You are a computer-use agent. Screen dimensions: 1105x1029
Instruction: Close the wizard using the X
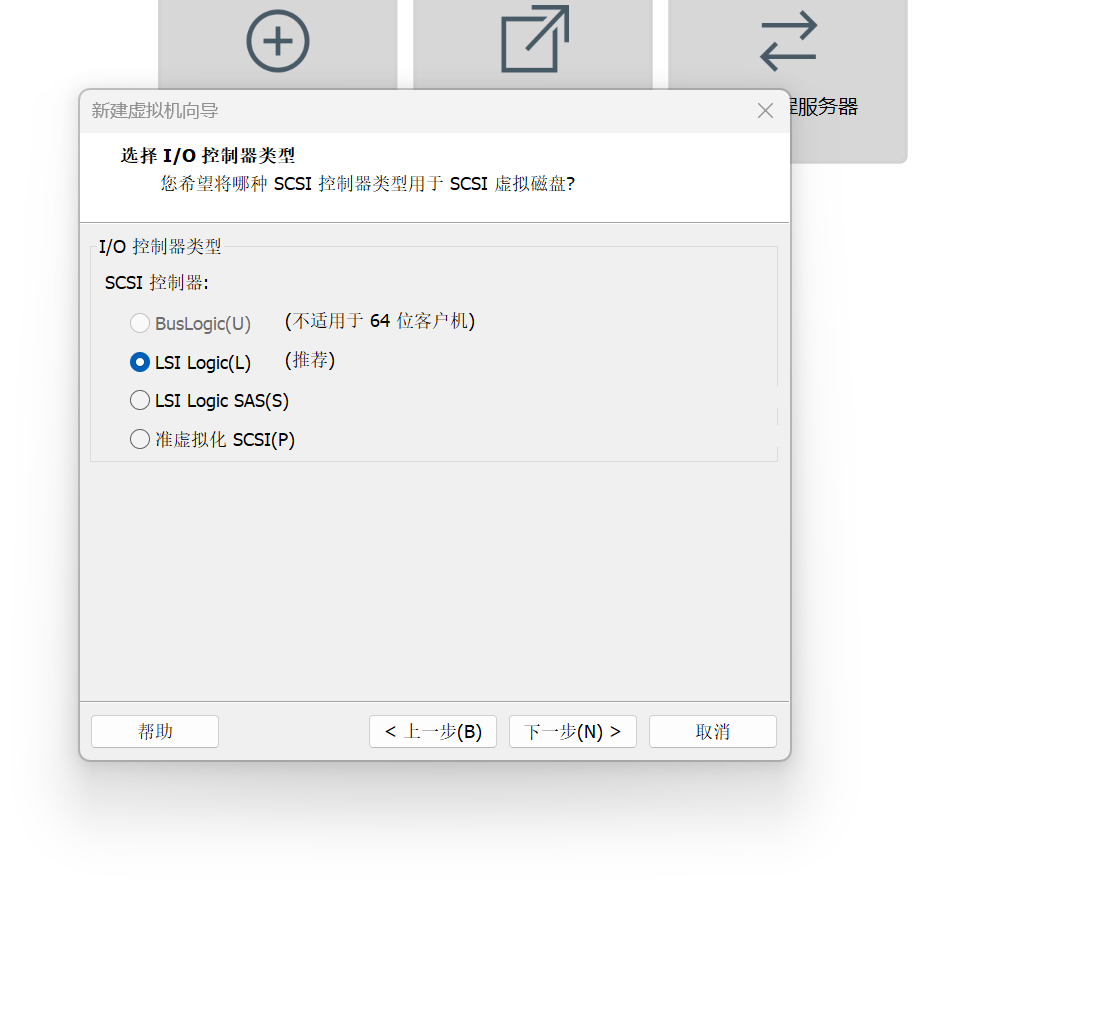click(765, 110)
